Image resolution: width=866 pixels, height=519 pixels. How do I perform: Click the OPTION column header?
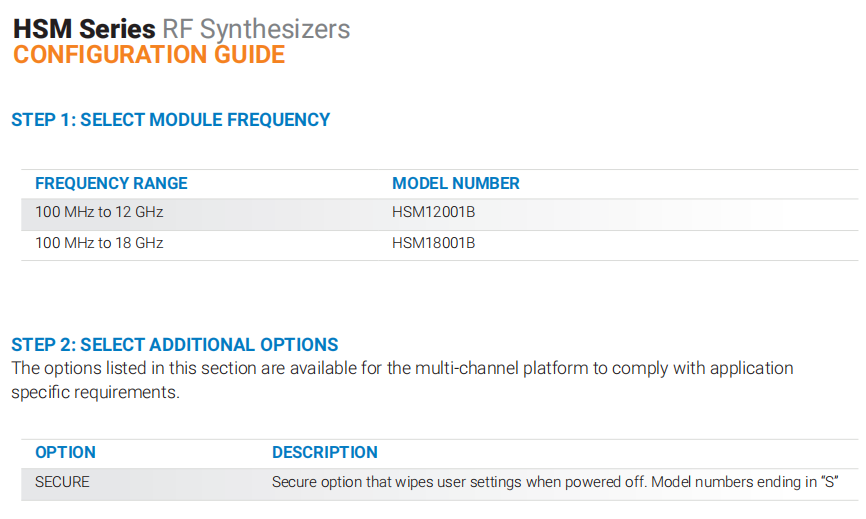tap(65, 452)
